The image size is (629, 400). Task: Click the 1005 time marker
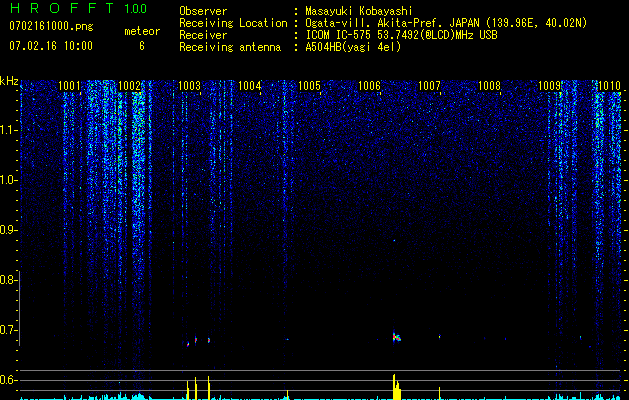click(309, 85)
